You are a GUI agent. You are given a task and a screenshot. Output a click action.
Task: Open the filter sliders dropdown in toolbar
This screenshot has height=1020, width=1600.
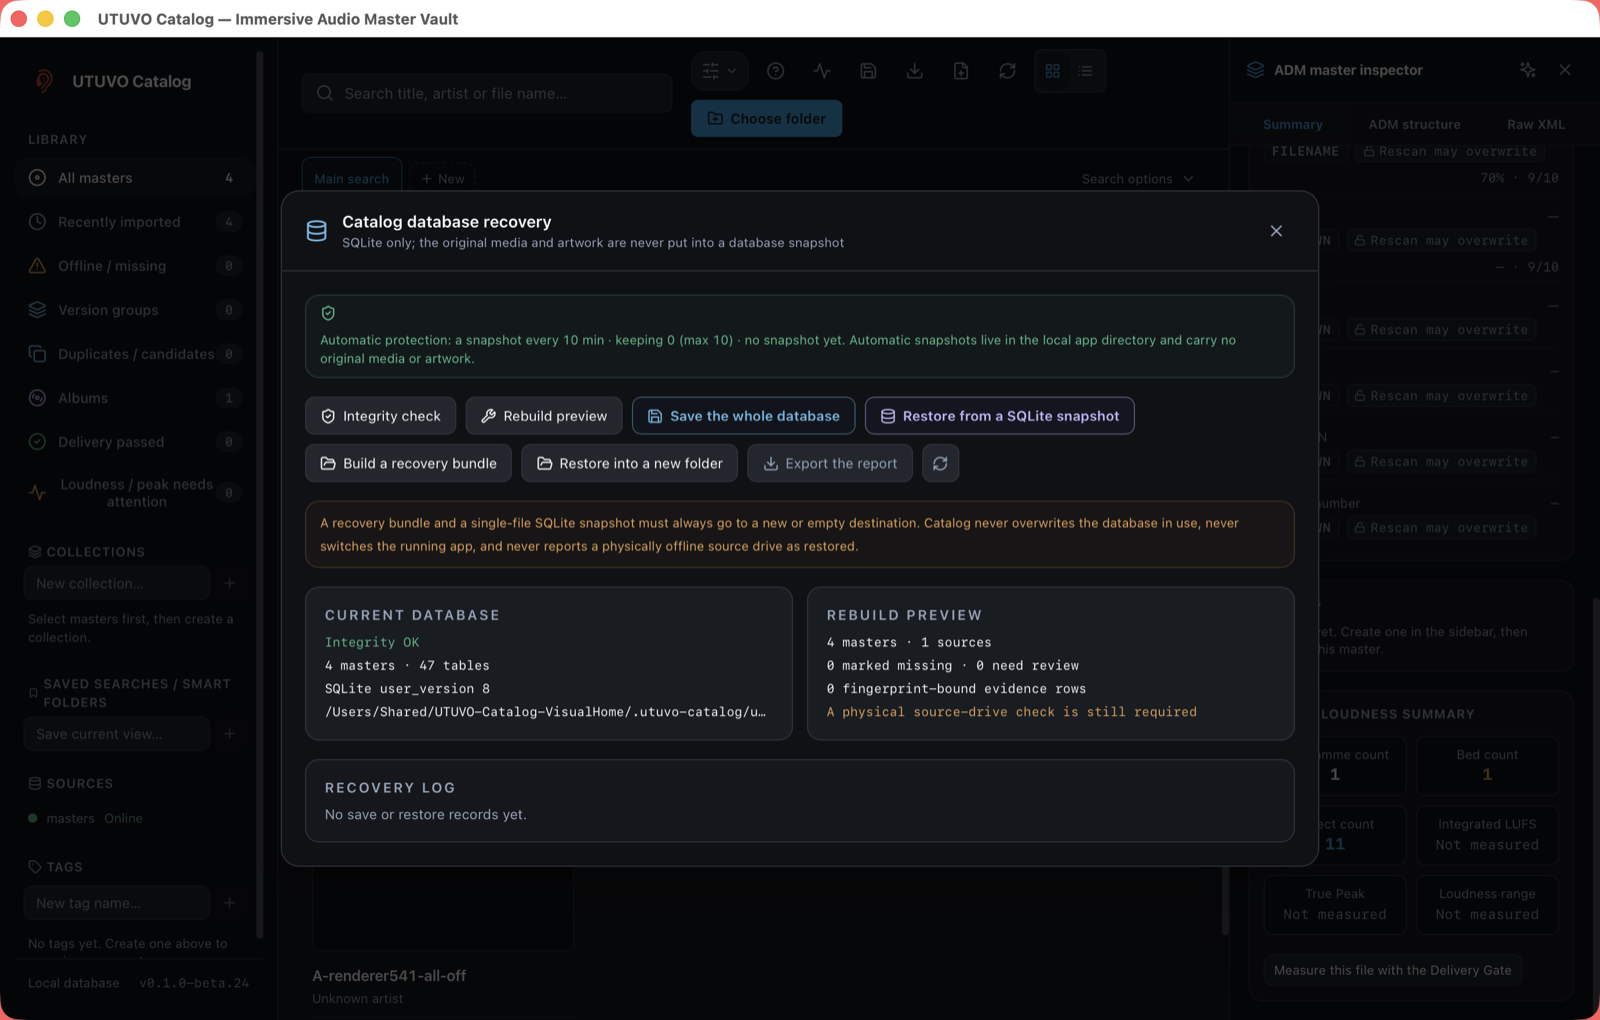719,71
